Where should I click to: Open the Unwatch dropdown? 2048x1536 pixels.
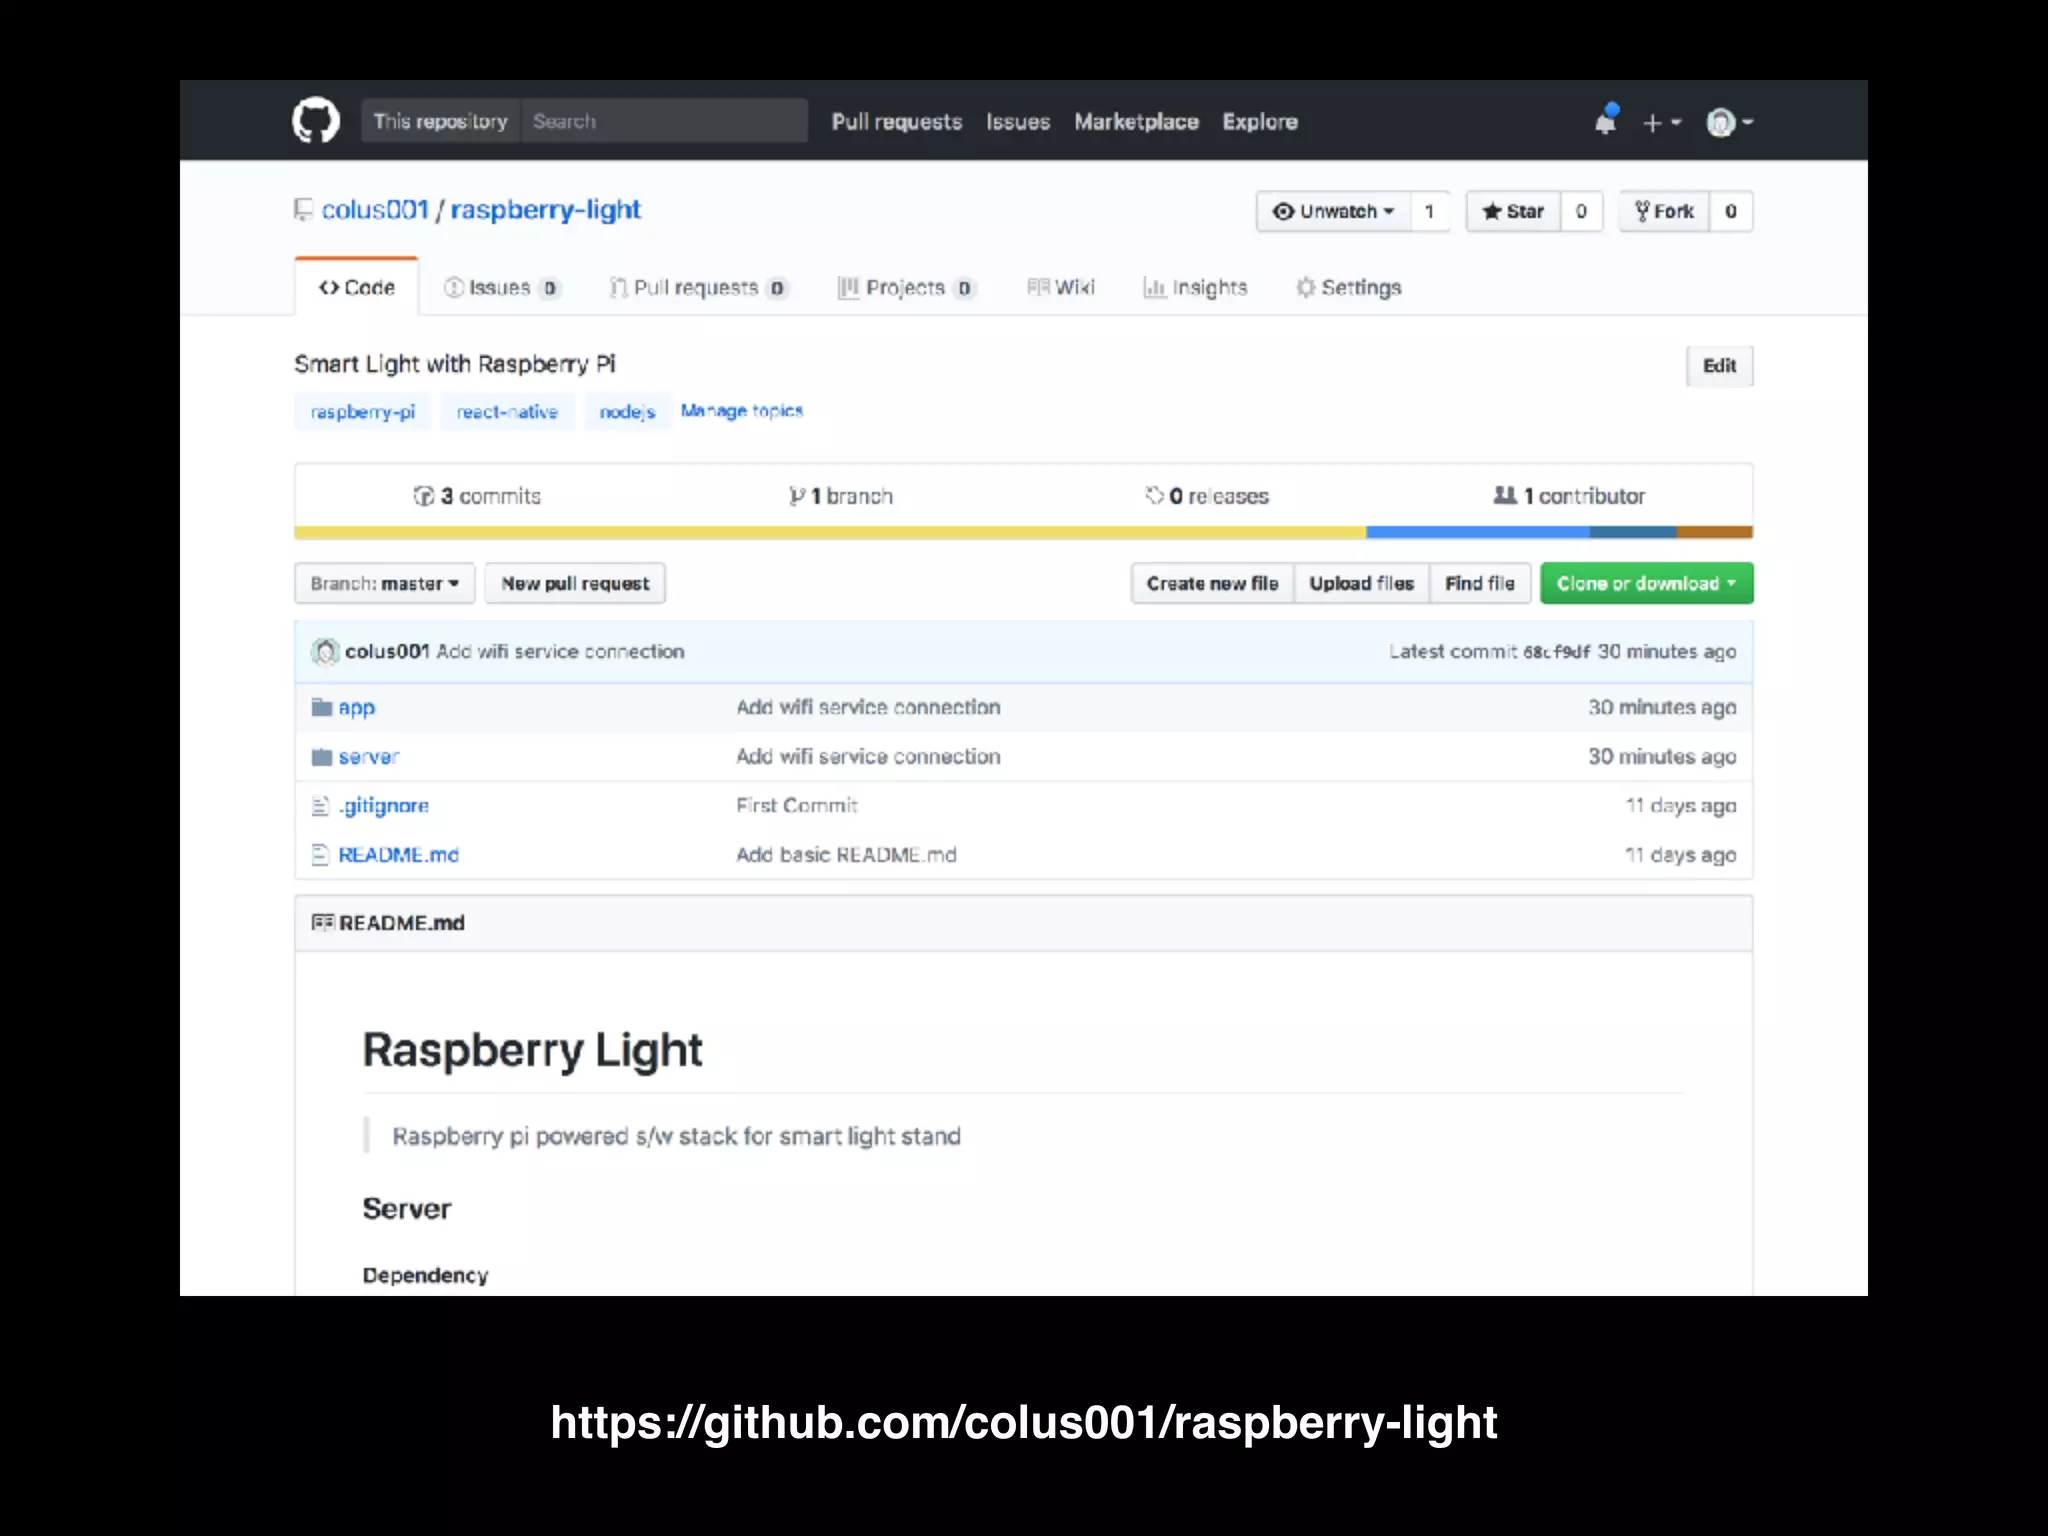coord(1333,211)
